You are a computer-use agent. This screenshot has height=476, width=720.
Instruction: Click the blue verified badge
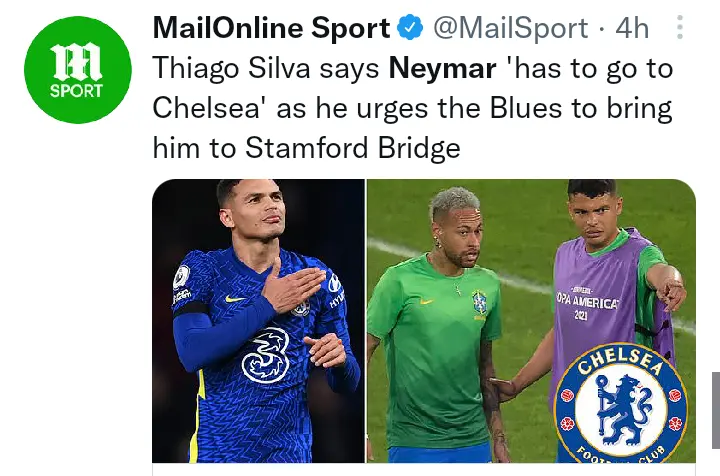click(409, 30)
